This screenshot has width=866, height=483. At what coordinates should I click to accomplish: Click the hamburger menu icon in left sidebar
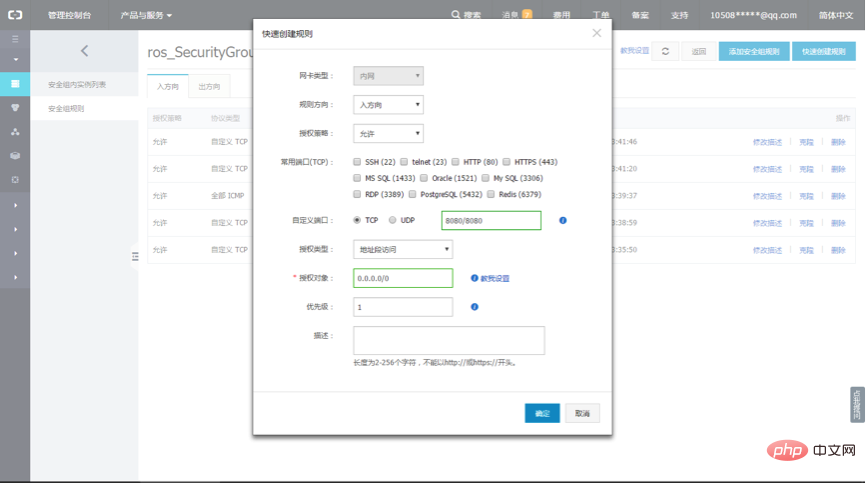[x=15, y=39]
